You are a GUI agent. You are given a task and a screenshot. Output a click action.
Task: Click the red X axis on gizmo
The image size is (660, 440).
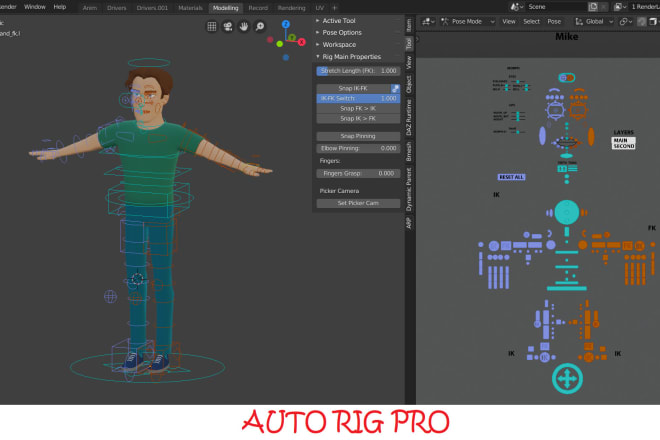301,42
